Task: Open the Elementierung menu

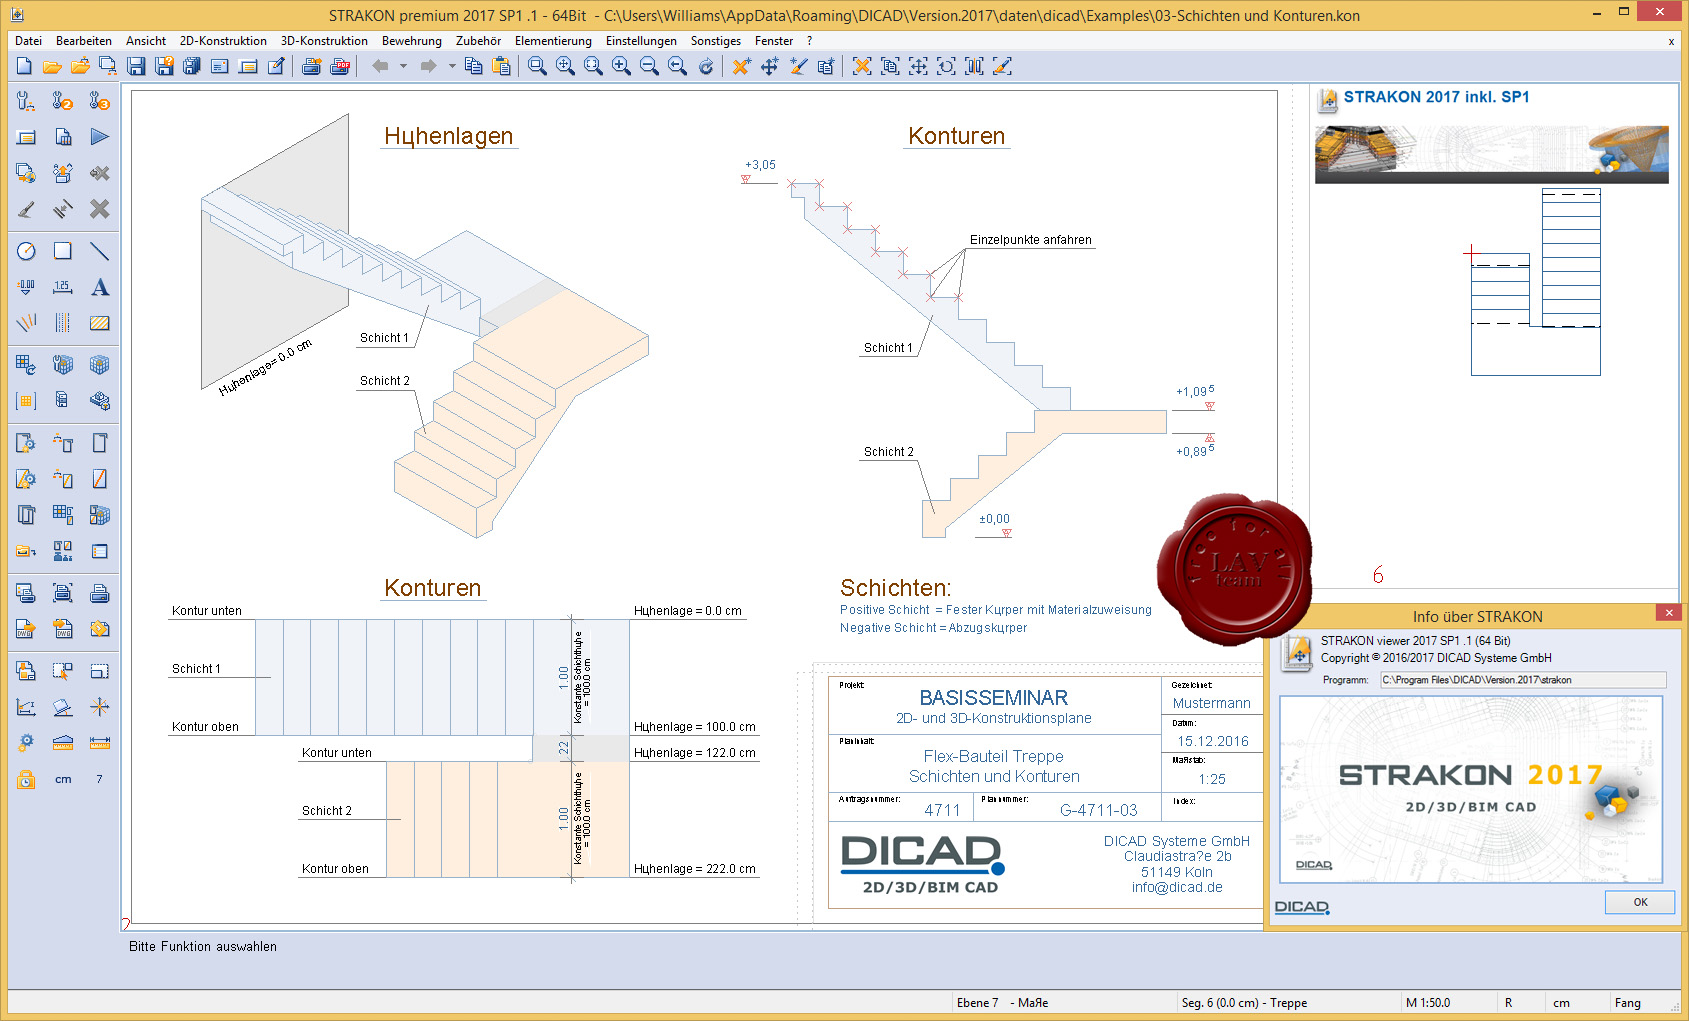Action: (553, 41)
